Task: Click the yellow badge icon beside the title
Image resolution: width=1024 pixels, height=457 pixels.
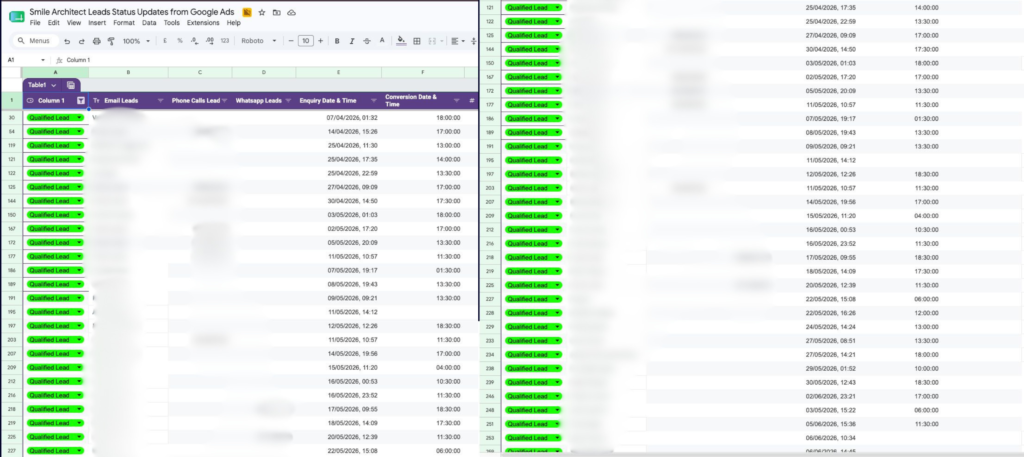Action: 247,12
